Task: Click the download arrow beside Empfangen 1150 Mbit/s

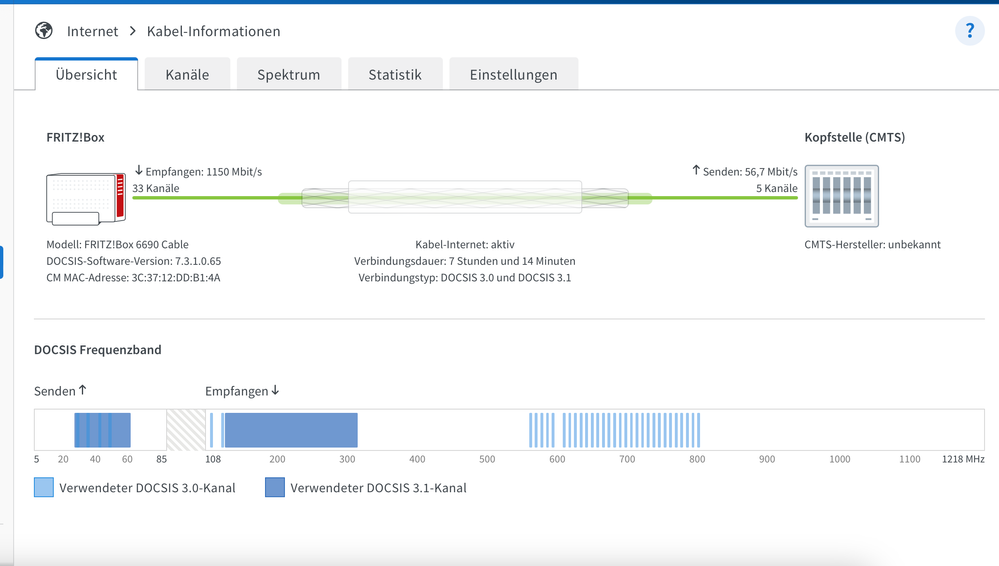Action: (x=138, y=171)
